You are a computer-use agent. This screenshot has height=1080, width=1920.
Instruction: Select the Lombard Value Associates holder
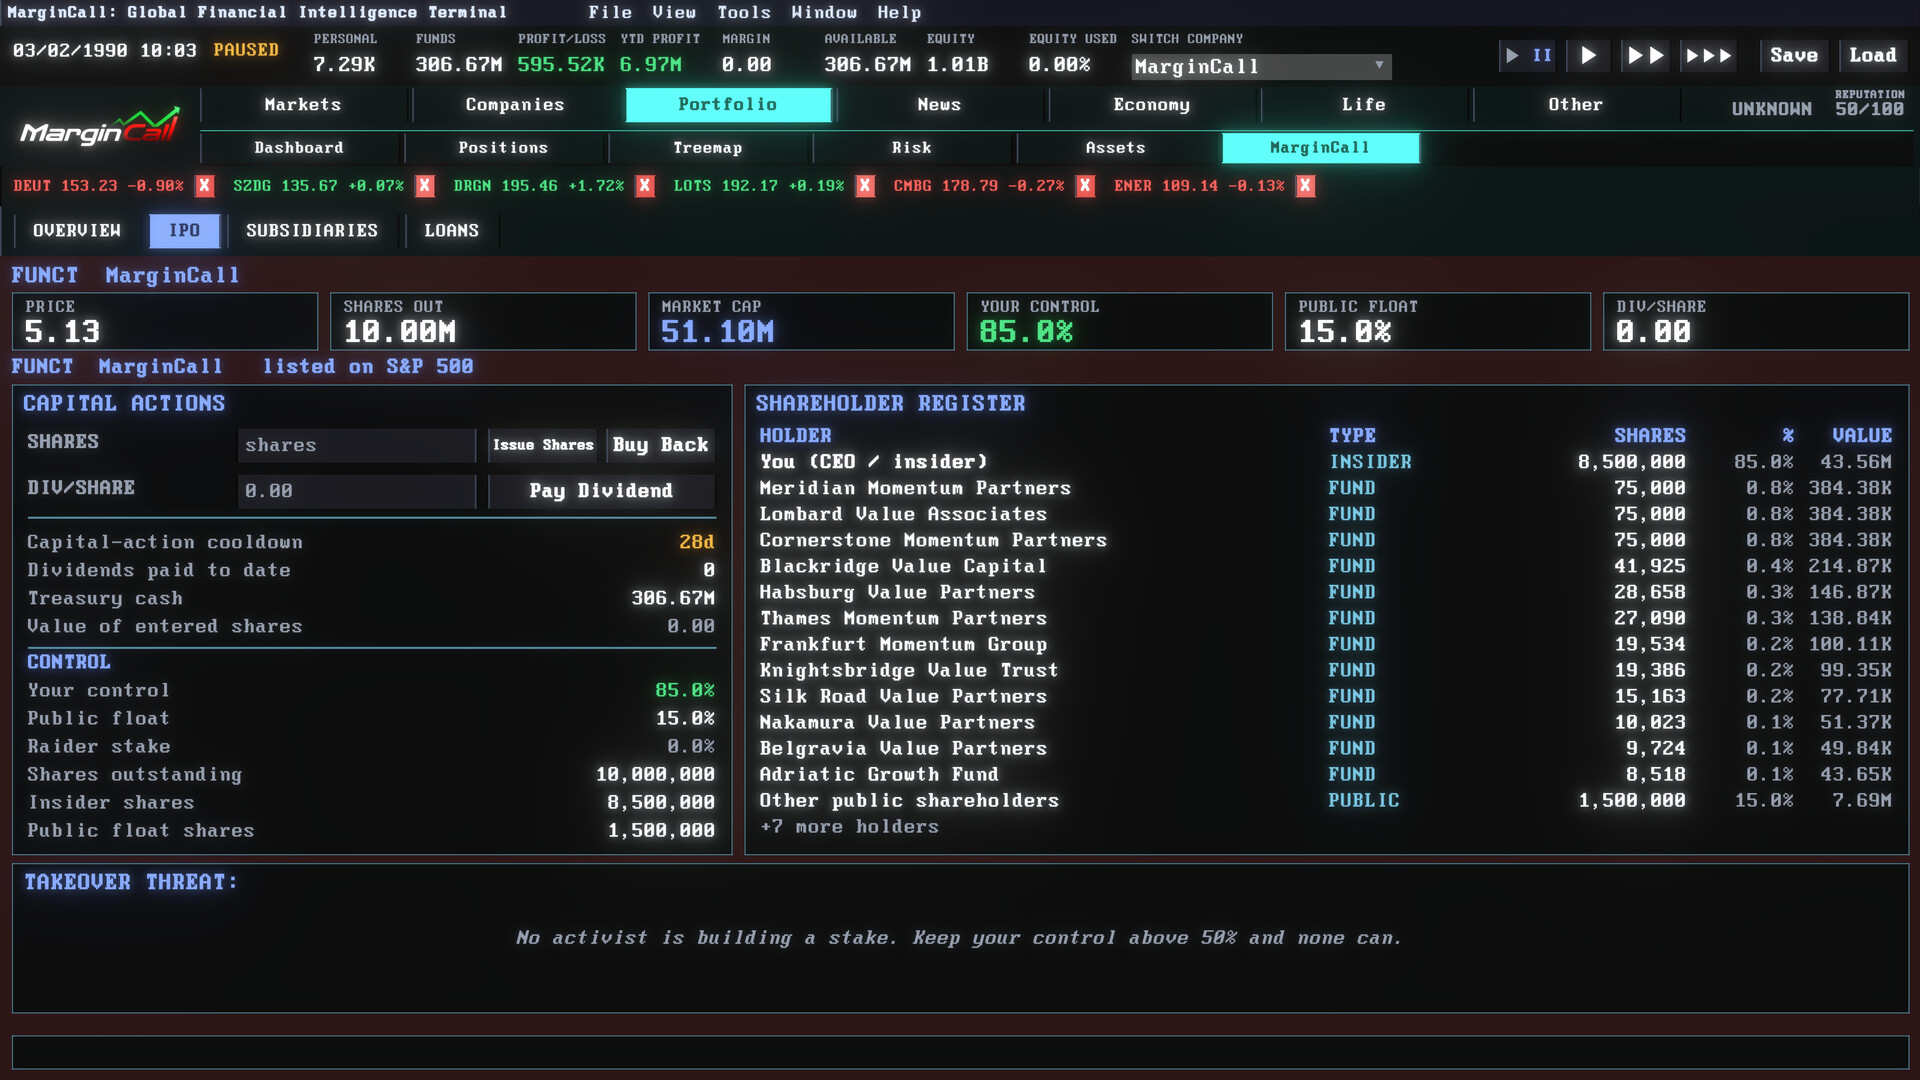[1325, 514]
